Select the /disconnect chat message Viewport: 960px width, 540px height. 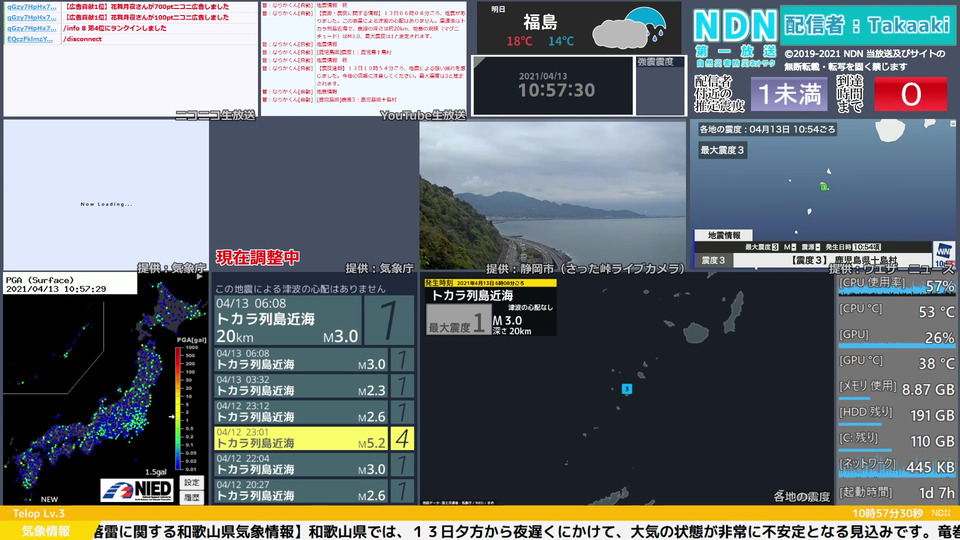tap(82, 39)
